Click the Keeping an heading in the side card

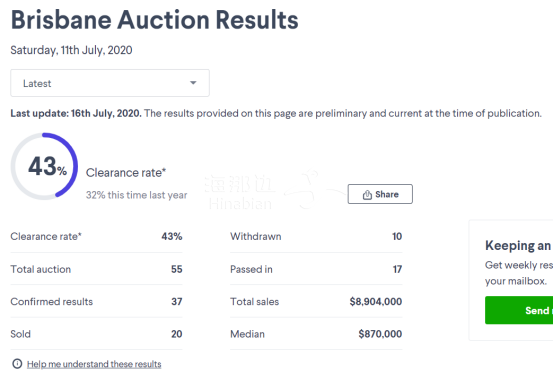pyautogui.click(x=518, y=245)
